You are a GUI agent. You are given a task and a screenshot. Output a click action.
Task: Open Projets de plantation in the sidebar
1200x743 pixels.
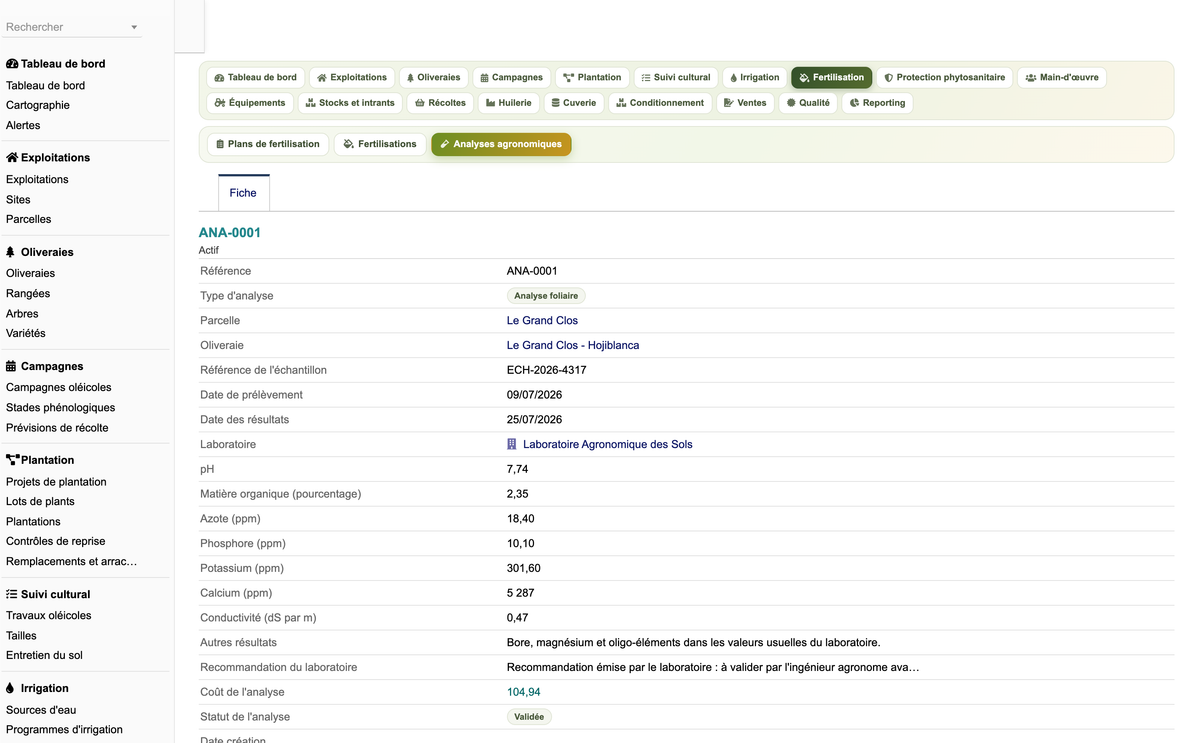56,481
